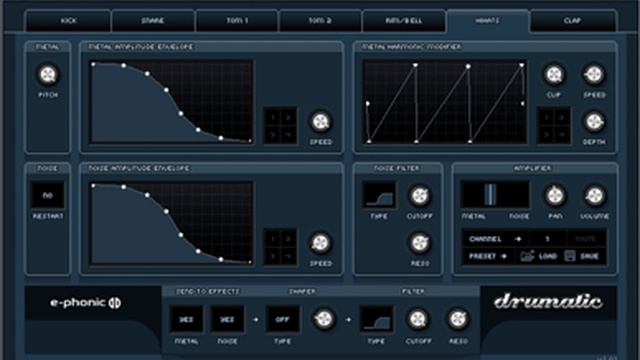Click the Noise Filter Cutoff knob
The height and width of the screenshot is (360, 640).
click(420, 196)
